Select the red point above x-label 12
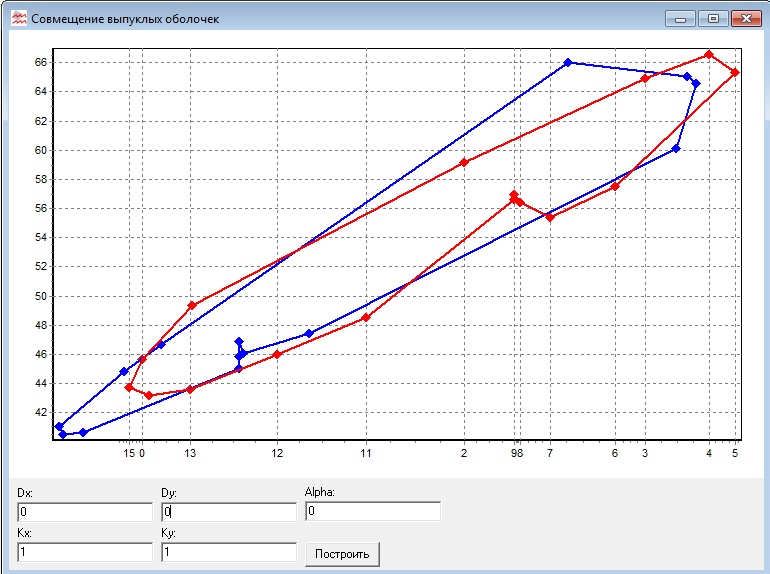Viewport: 770px width, 574px height. (x=277, y=354)
